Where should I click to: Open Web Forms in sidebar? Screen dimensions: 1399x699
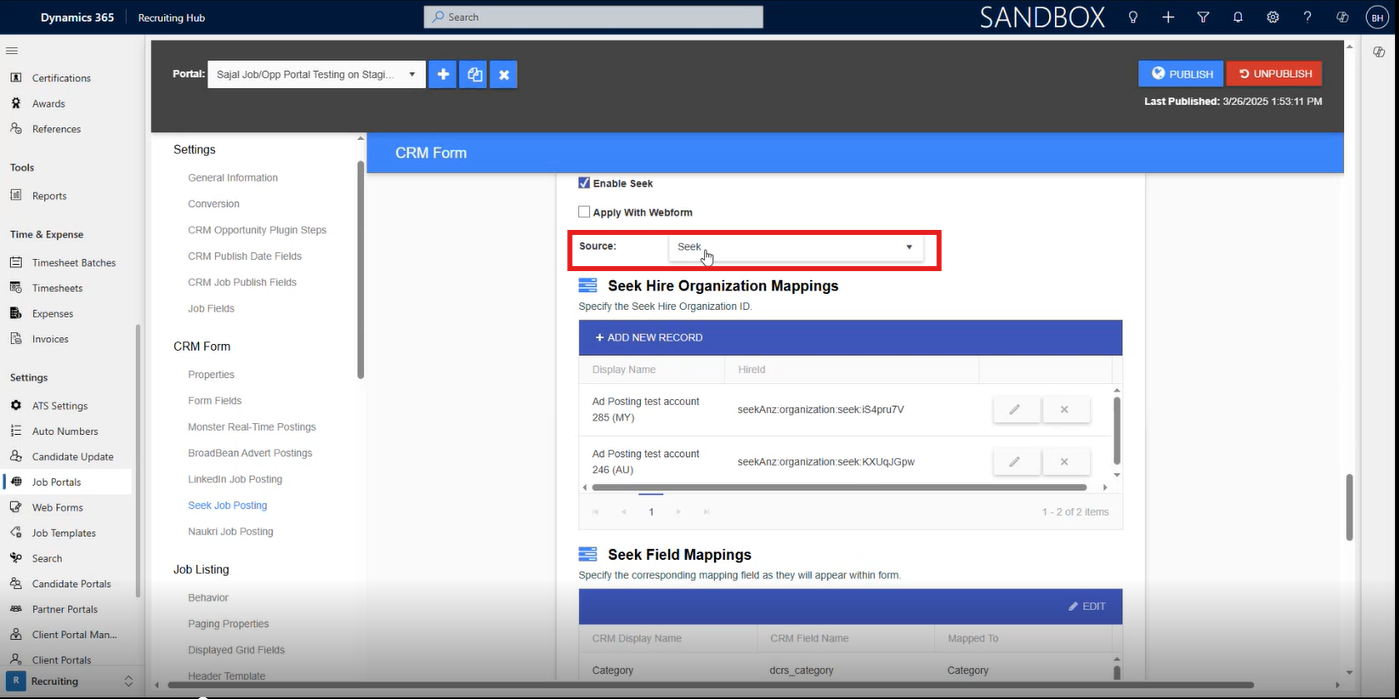click(x=57, y=507)
